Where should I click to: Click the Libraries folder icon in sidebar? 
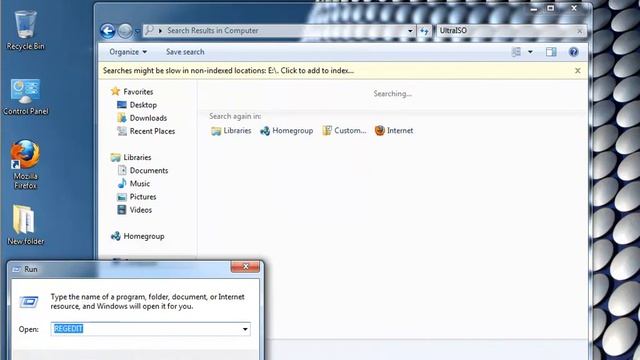[116, 157]
